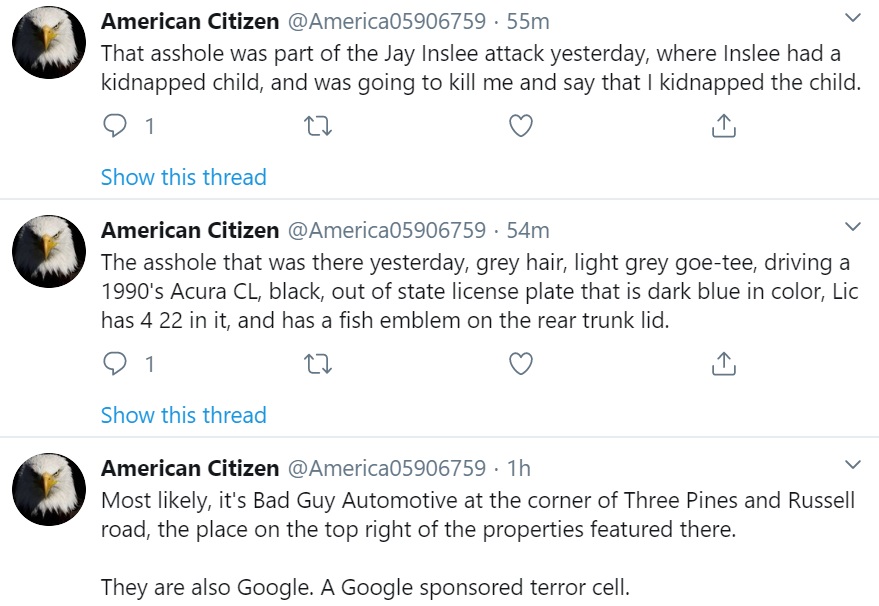Click eagle profile picture on the 54m tweet

pos(49,251)
